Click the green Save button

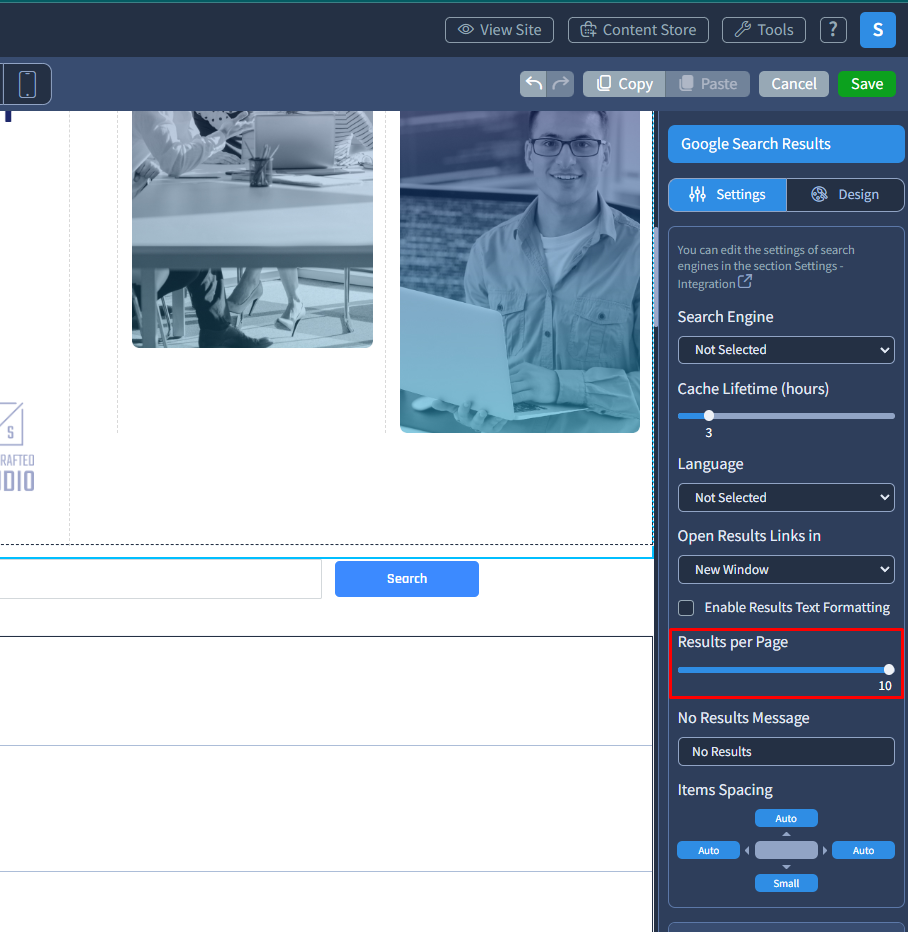click(x=866, y=84)
